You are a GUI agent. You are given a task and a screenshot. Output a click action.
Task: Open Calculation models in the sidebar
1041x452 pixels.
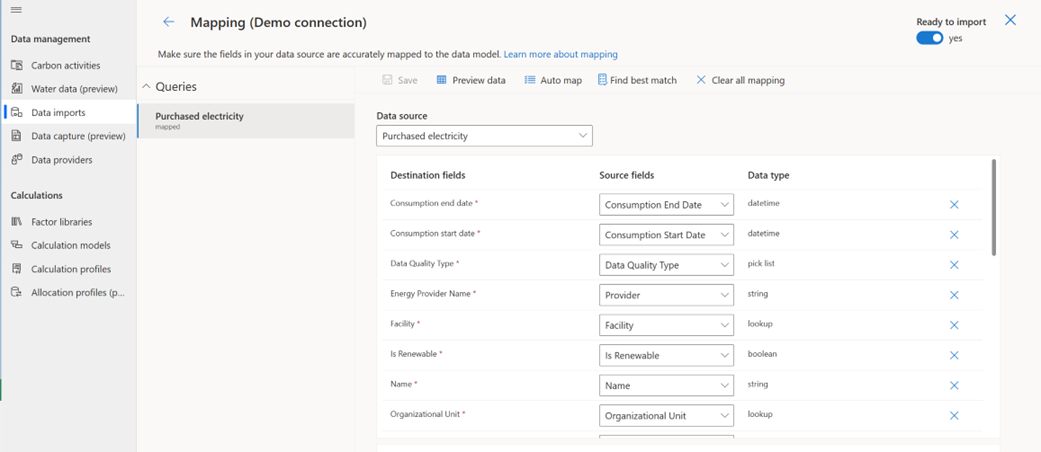(x=70, y=245)
